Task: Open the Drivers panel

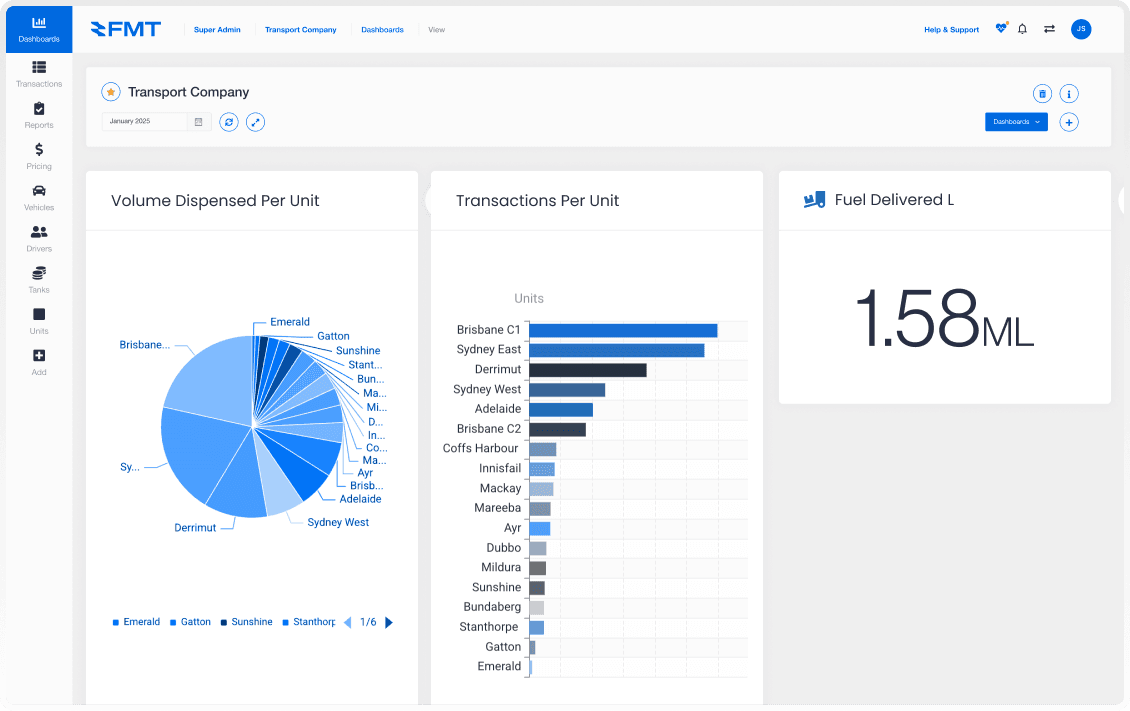Action: pos(38,236)
